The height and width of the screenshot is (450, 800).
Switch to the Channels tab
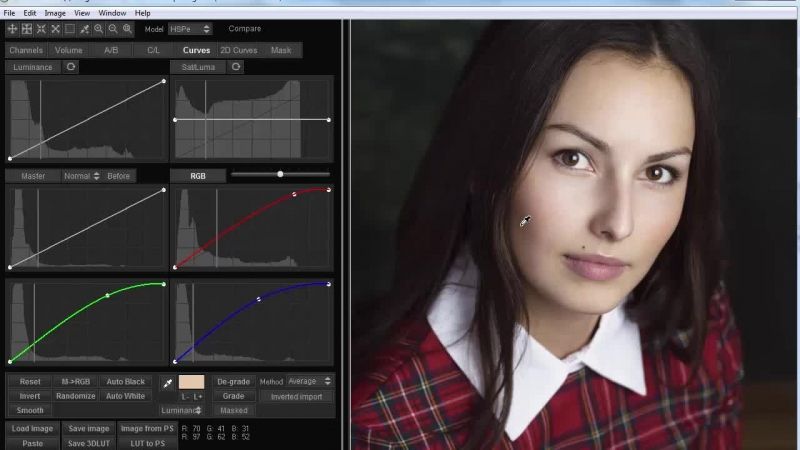click(26, 50)
